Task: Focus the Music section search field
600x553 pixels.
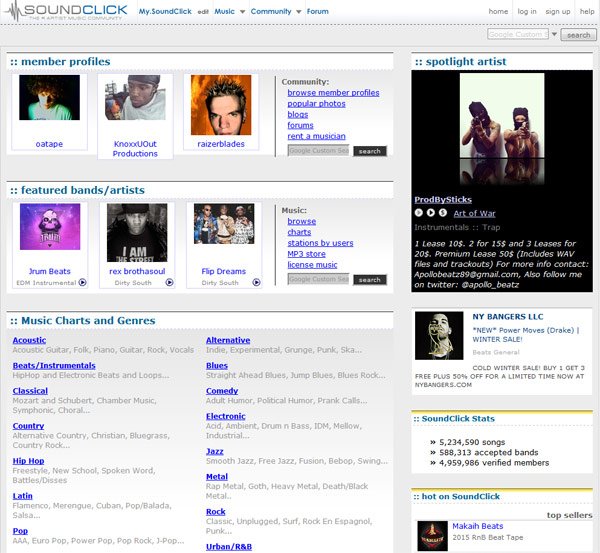Action: 318,279
